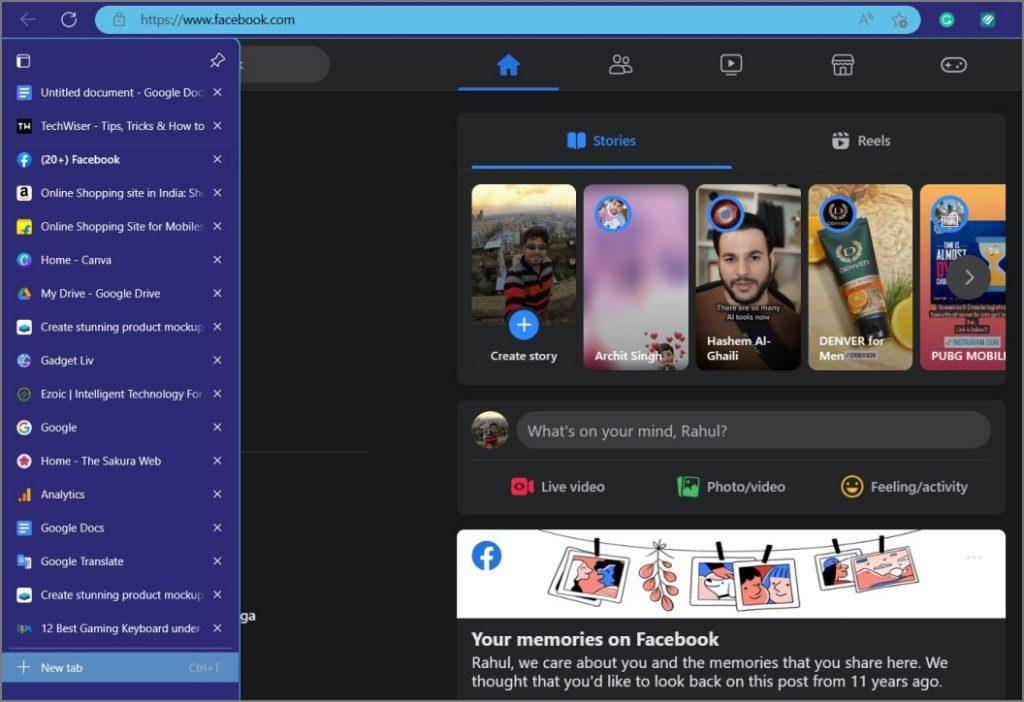Click the Facebook logo on memories card
The width and height of the screenshot is (1024, 702).
point(487,556)
